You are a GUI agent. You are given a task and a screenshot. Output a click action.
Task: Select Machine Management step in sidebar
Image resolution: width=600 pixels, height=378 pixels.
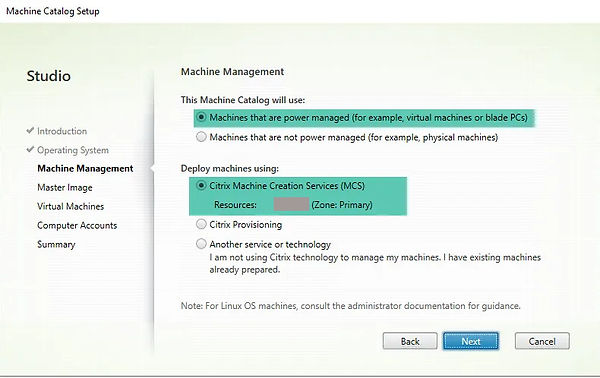[85, 168]
